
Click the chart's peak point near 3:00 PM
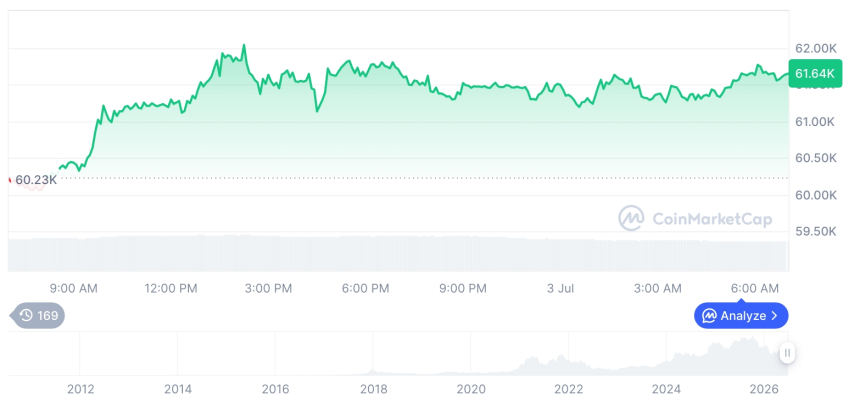coord(244,45)
